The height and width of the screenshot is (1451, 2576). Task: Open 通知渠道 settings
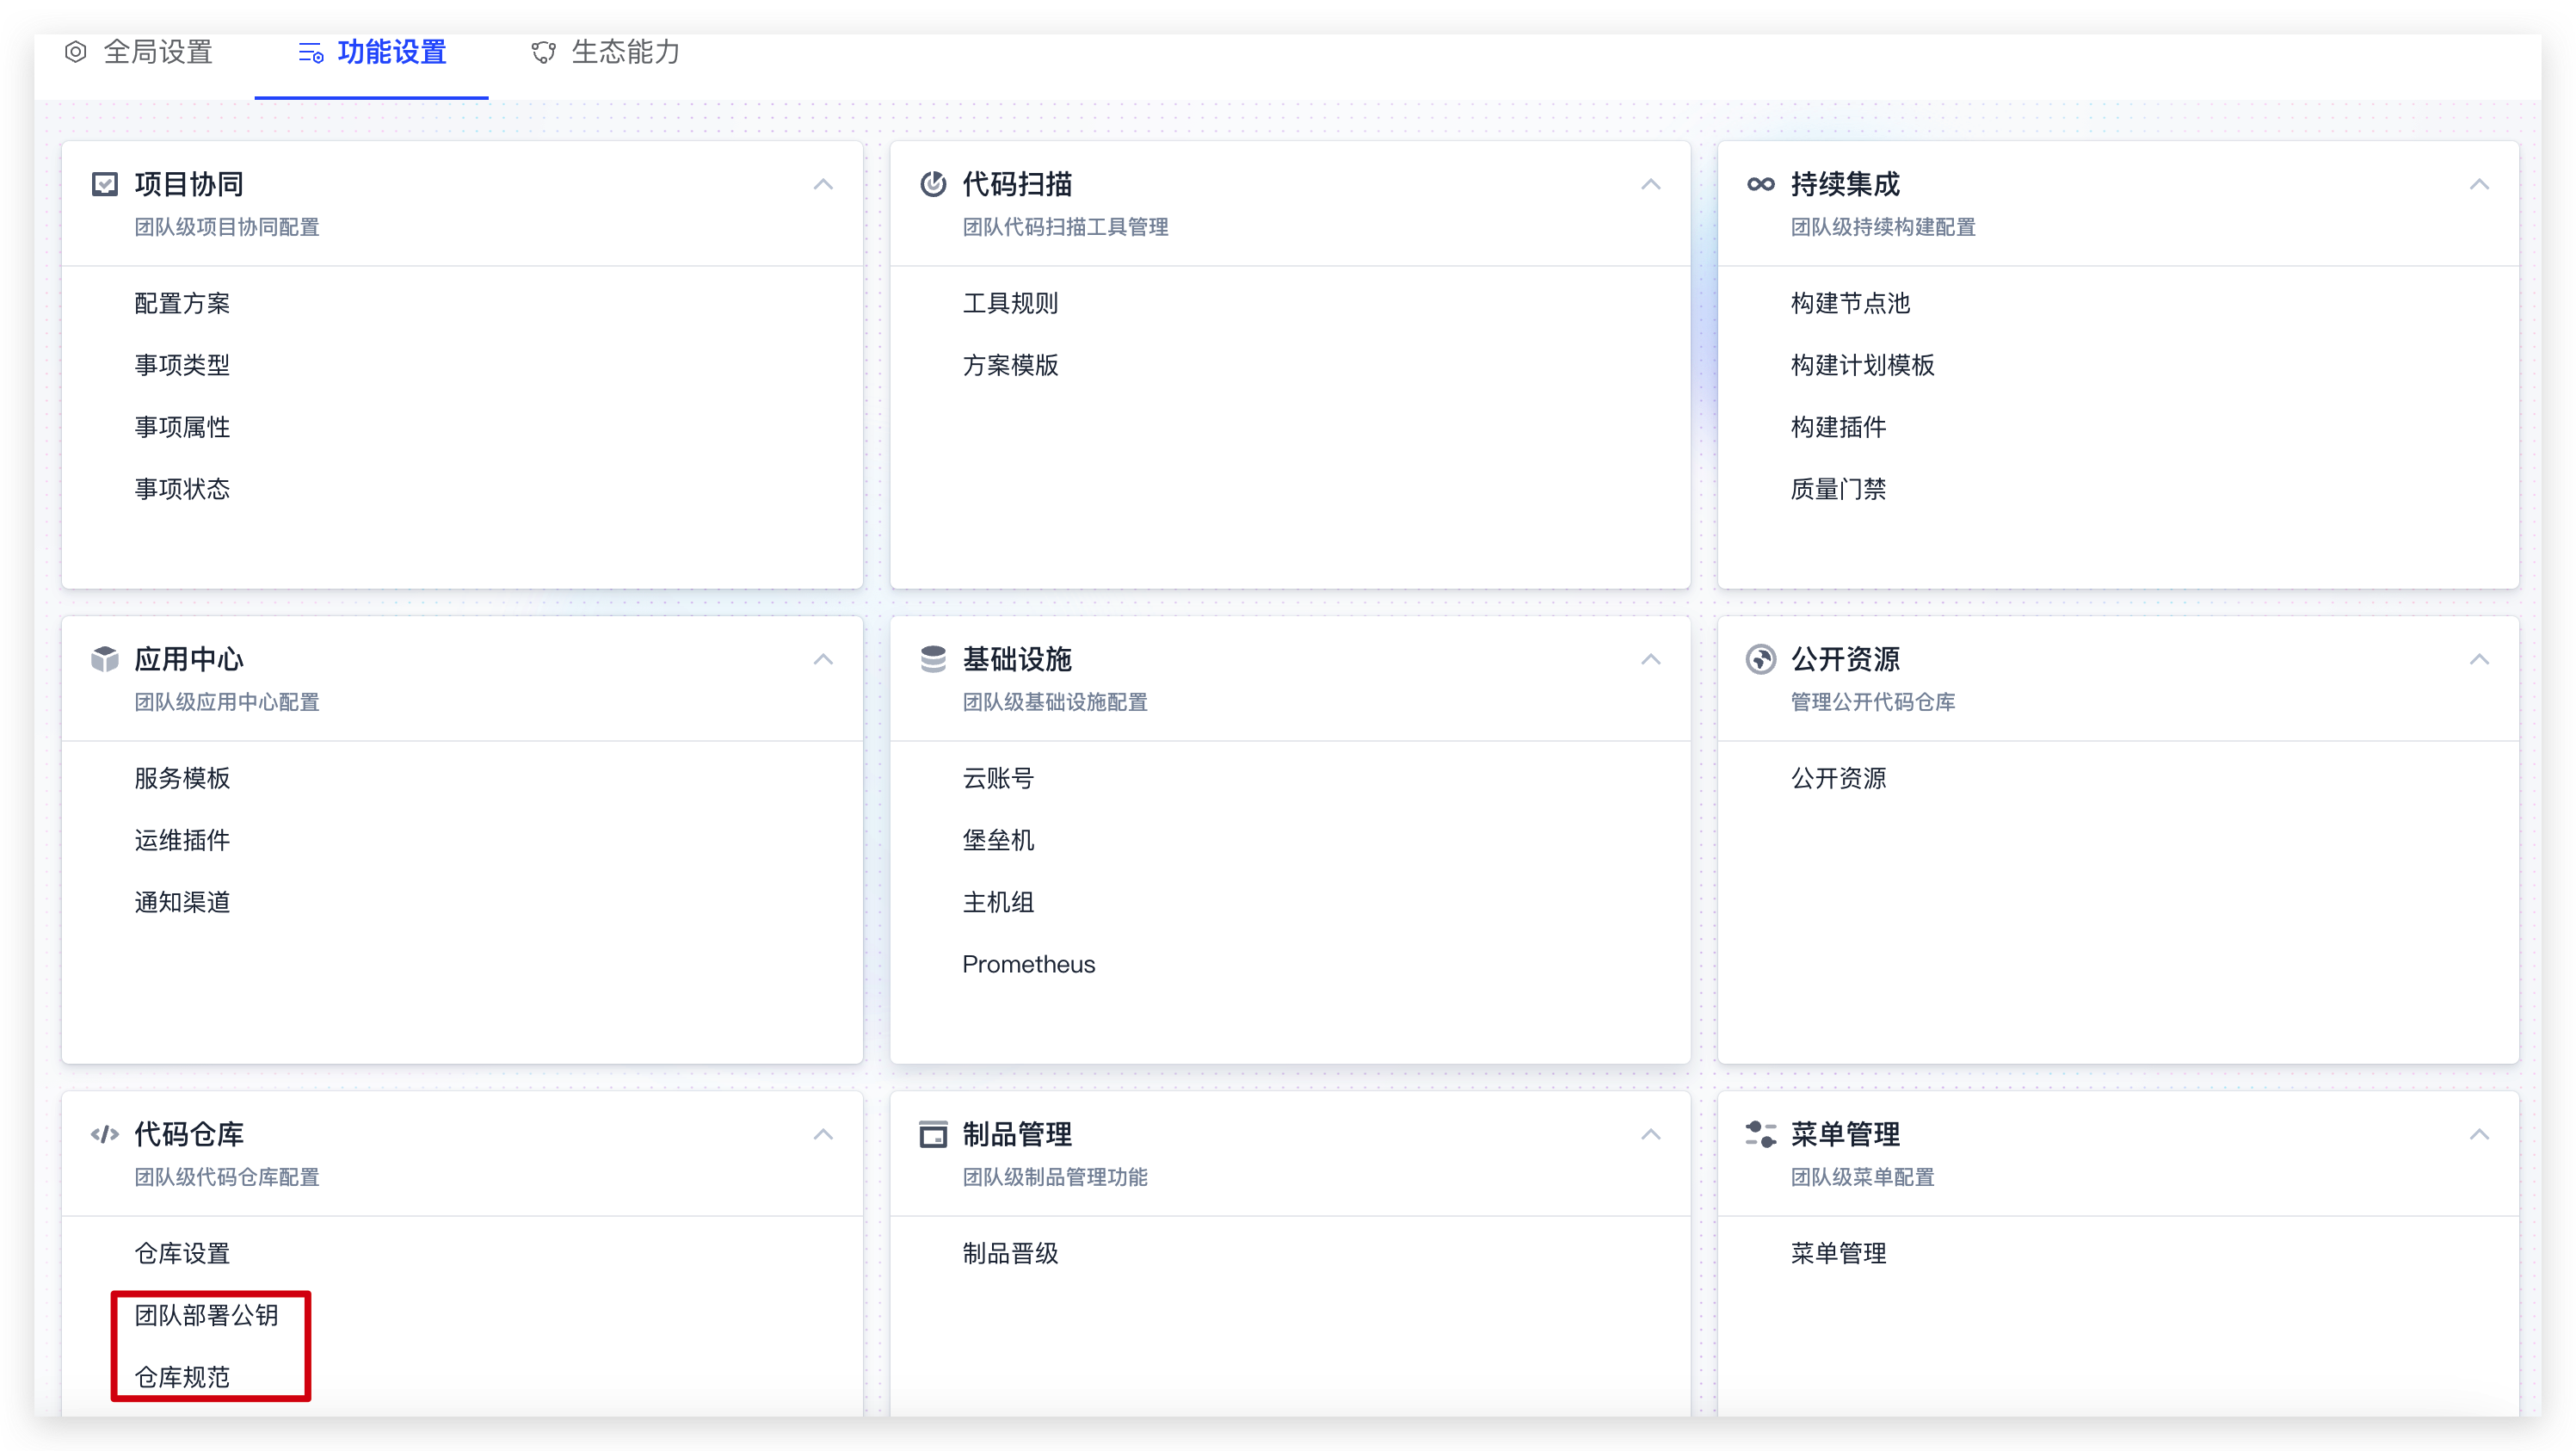(x=182, y=902)
